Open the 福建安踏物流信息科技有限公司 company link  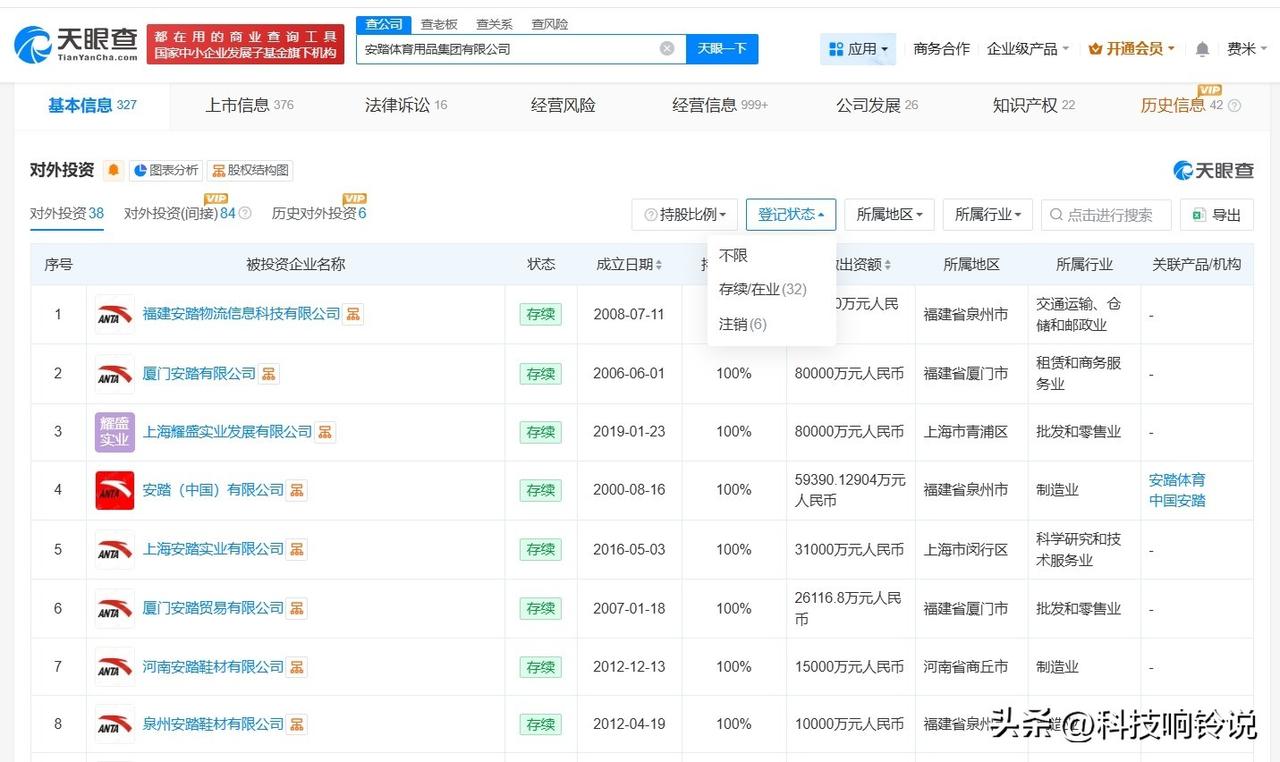tap(241, 314)
